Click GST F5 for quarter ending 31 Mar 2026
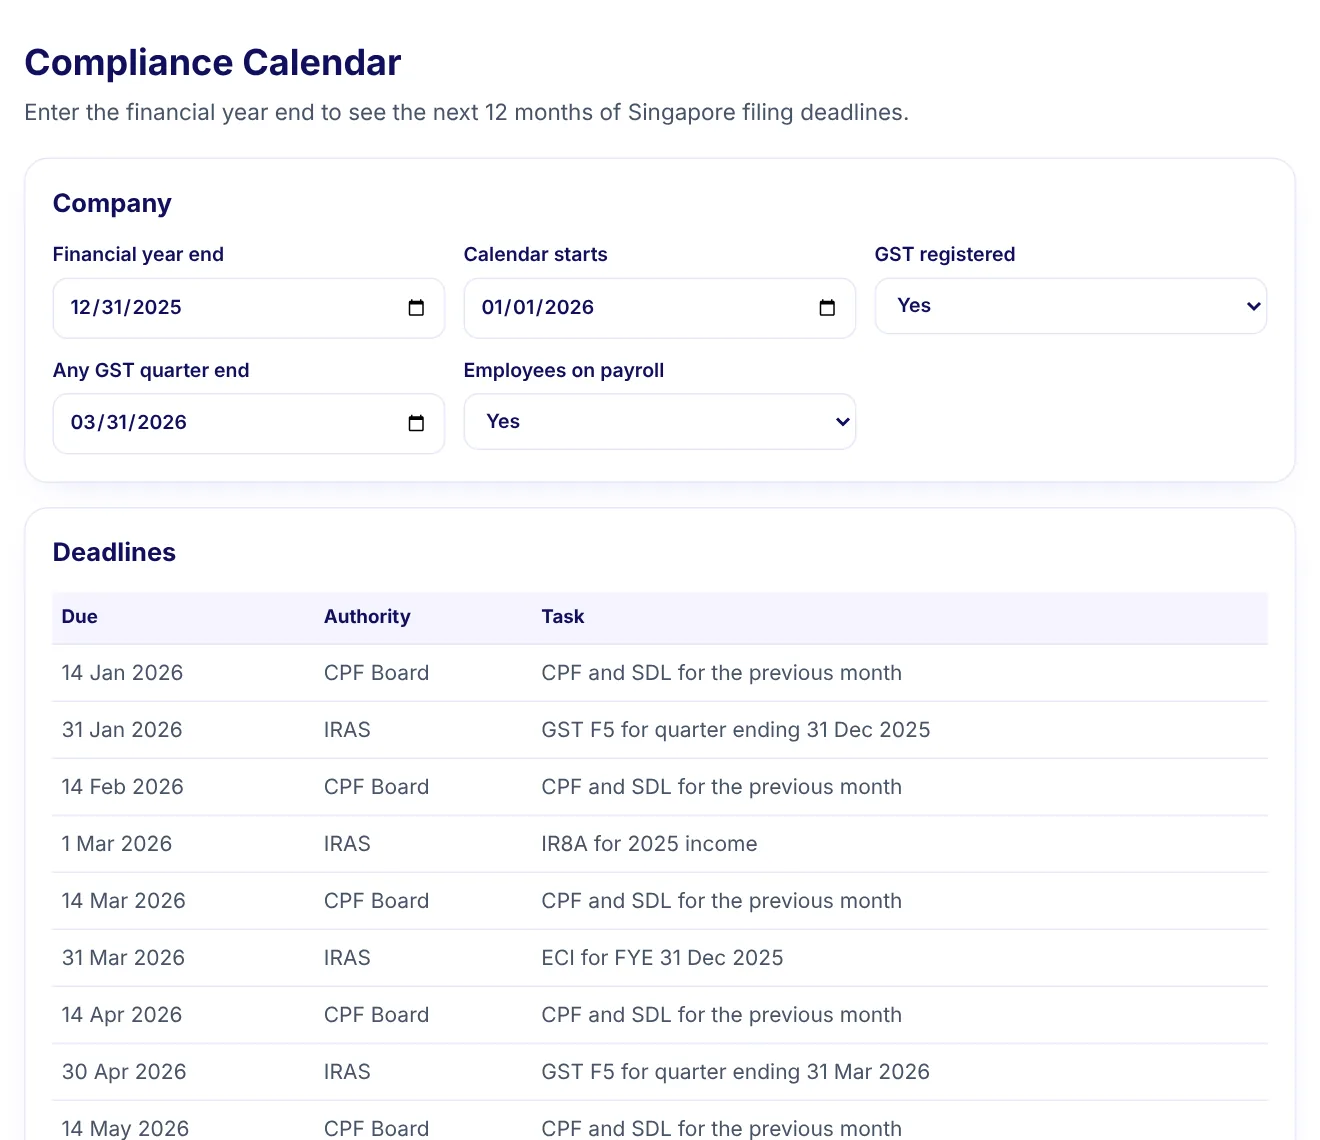 (735, 1072)
